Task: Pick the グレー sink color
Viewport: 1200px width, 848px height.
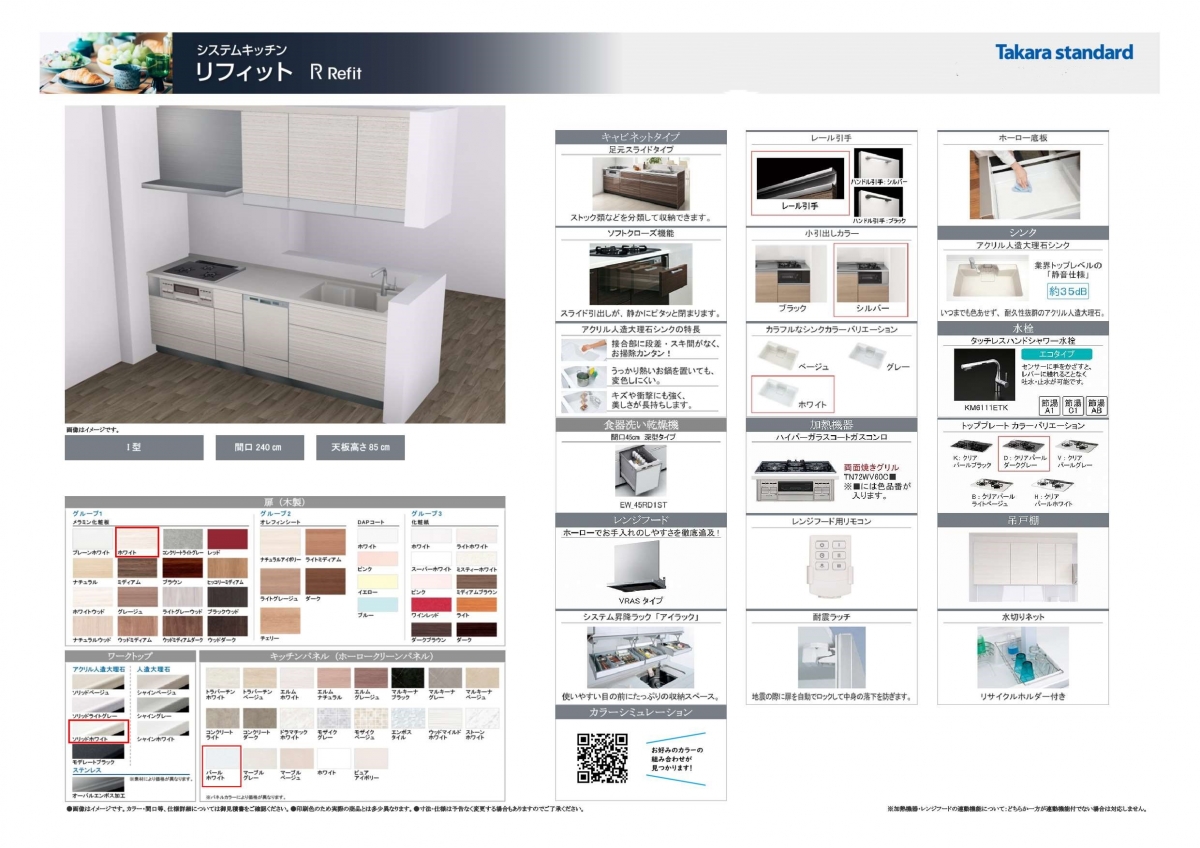Action: coord(869,353)
